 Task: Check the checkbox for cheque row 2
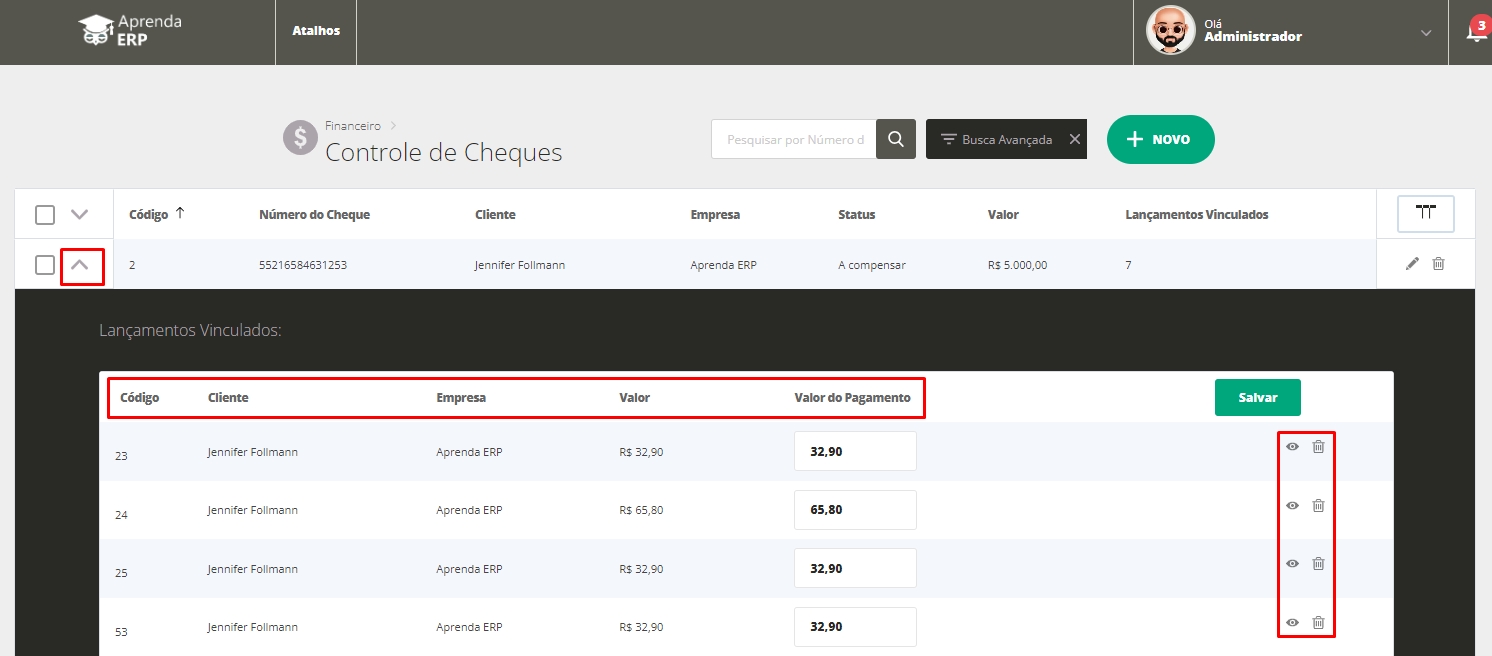click(45, 265)
